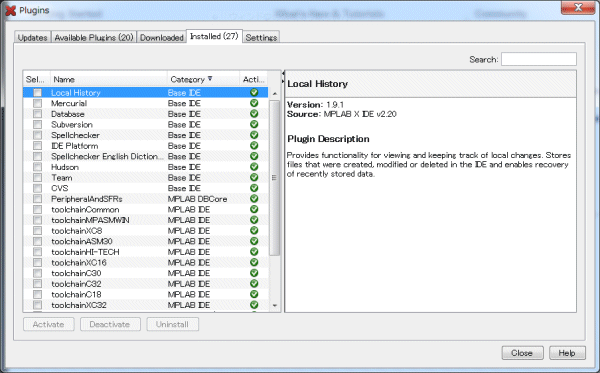Select the toolchainXC16 row
Viewport: 600px width, 373px height.
click(x=145, y=262)
